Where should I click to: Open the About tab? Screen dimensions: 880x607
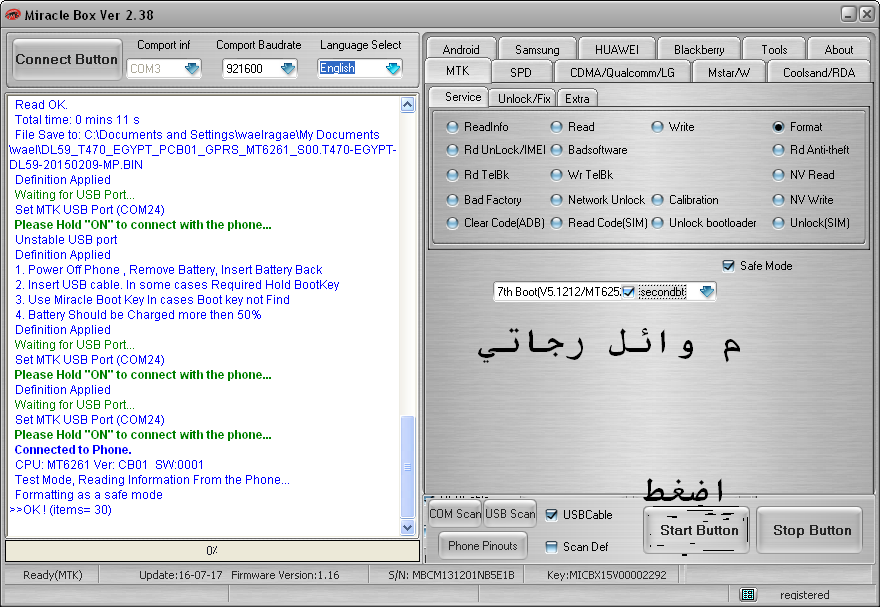point(838,49)
